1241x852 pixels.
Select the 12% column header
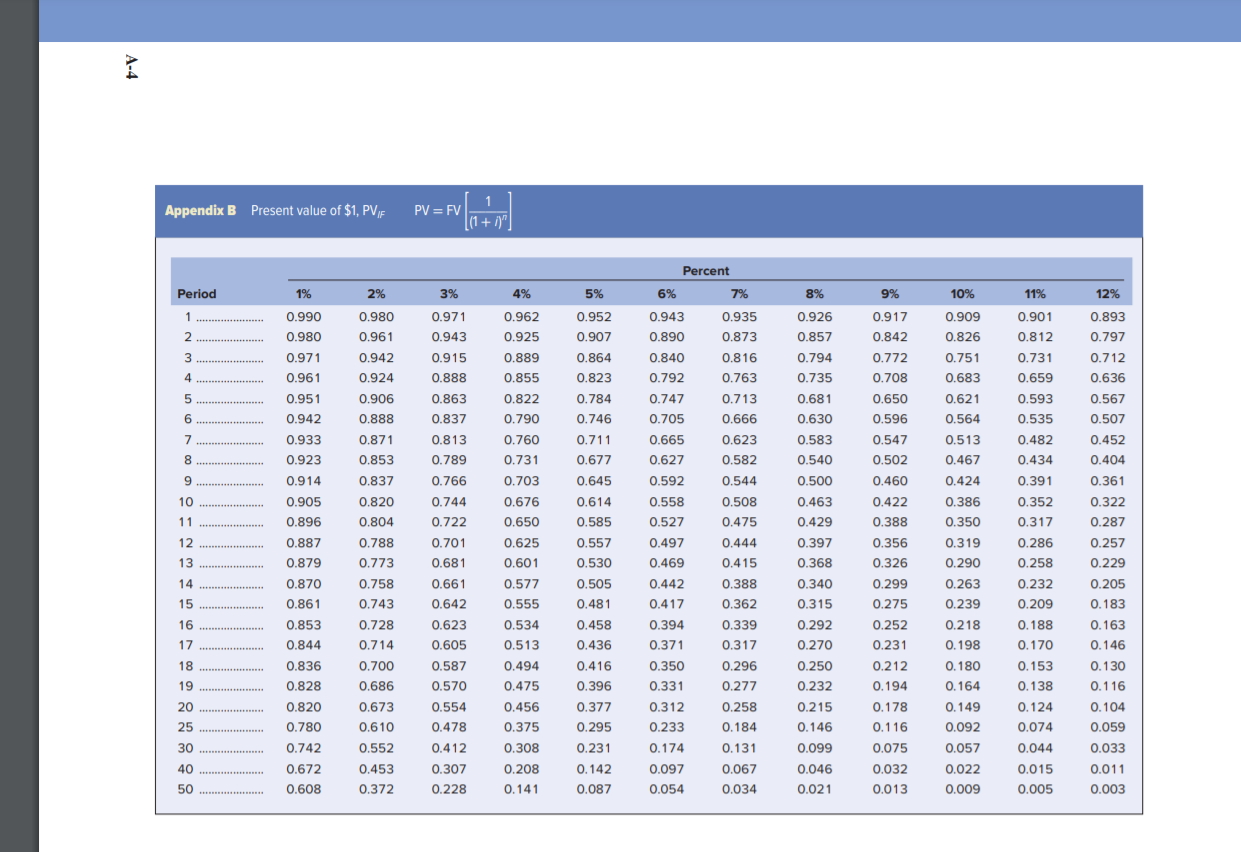1108,294
